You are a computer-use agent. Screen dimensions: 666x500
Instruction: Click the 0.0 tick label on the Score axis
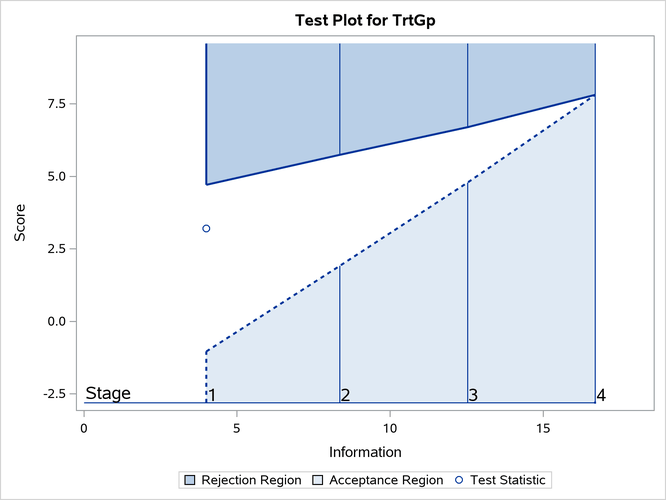(x=56, y=321)
